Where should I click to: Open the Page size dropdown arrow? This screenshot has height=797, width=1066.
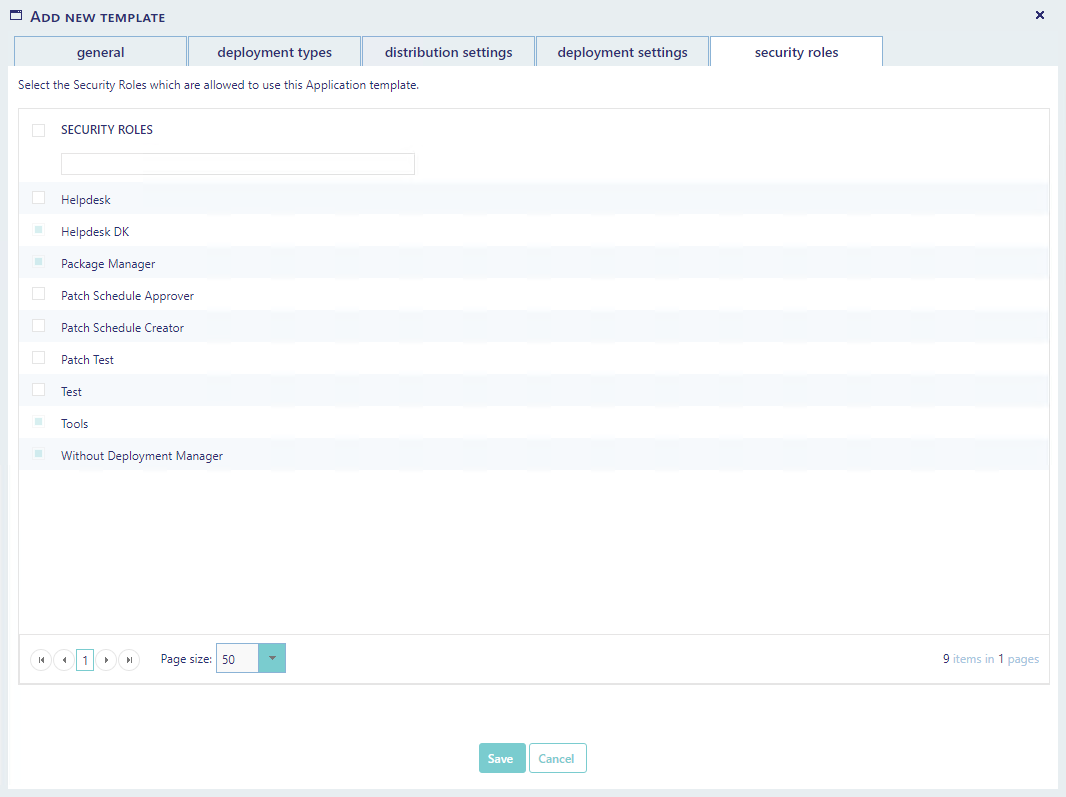pos(272,659)
